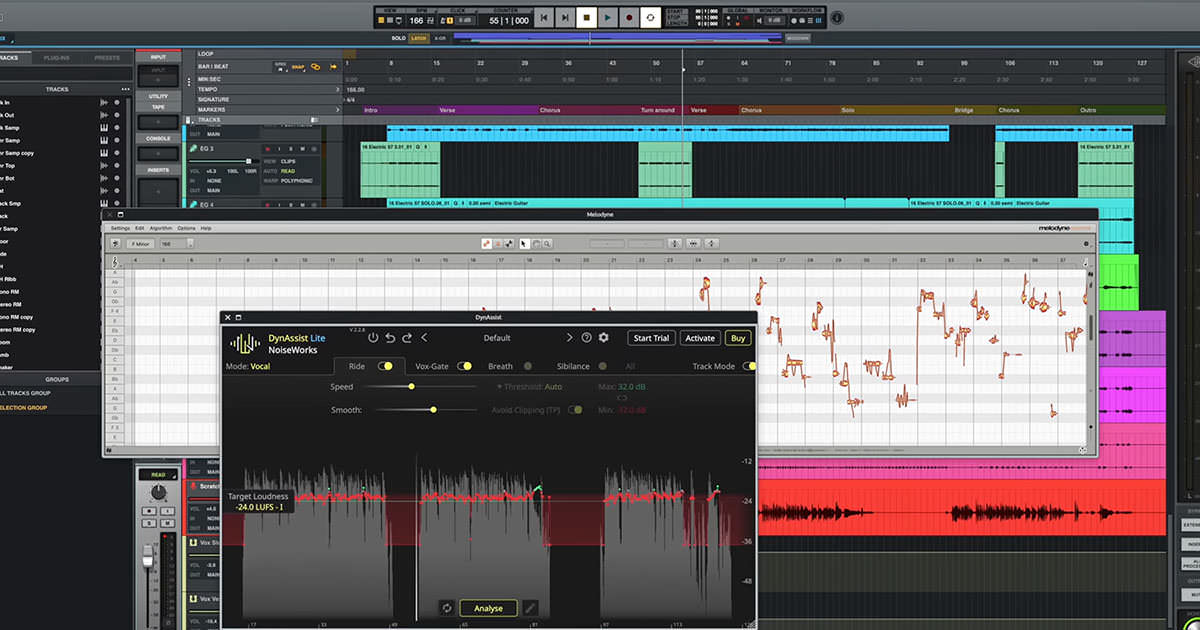Image resolution: width=1200 pixels, height=630 pixels.
Task: Click the Analyse button
Action: point(488,607)
